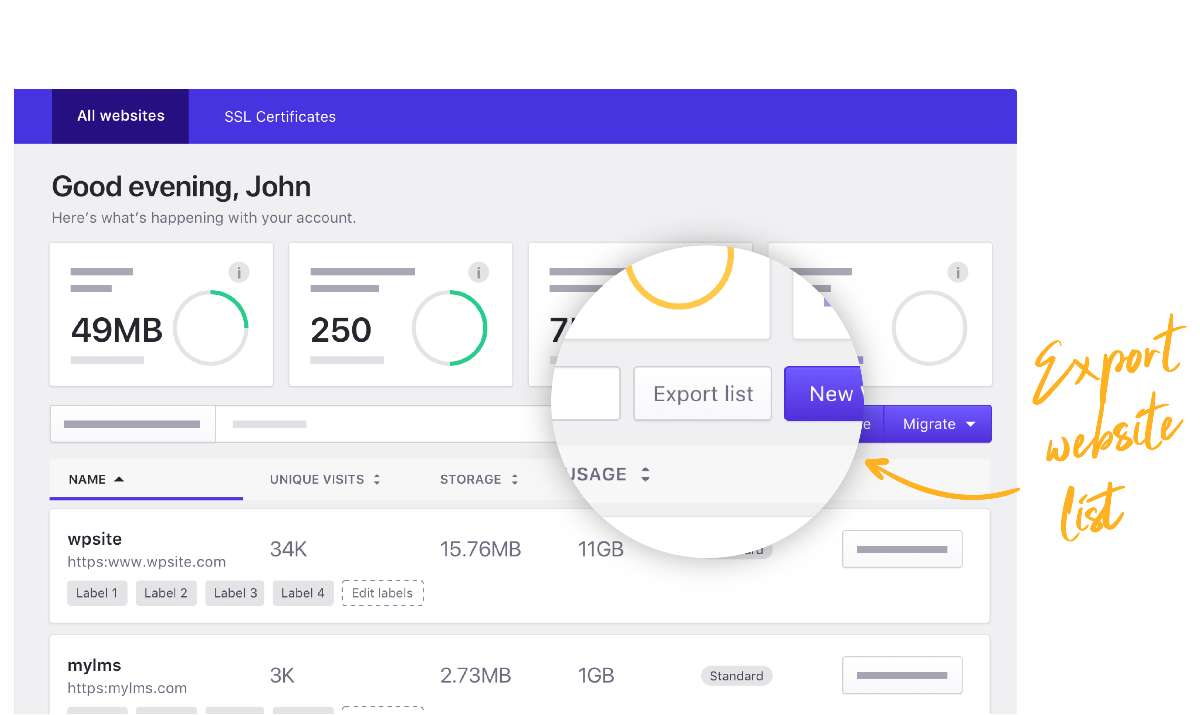This screenshot has height=715, width=1200.
Task: Sort by the UNIQUE VISITS column
Action: (325, 480)
